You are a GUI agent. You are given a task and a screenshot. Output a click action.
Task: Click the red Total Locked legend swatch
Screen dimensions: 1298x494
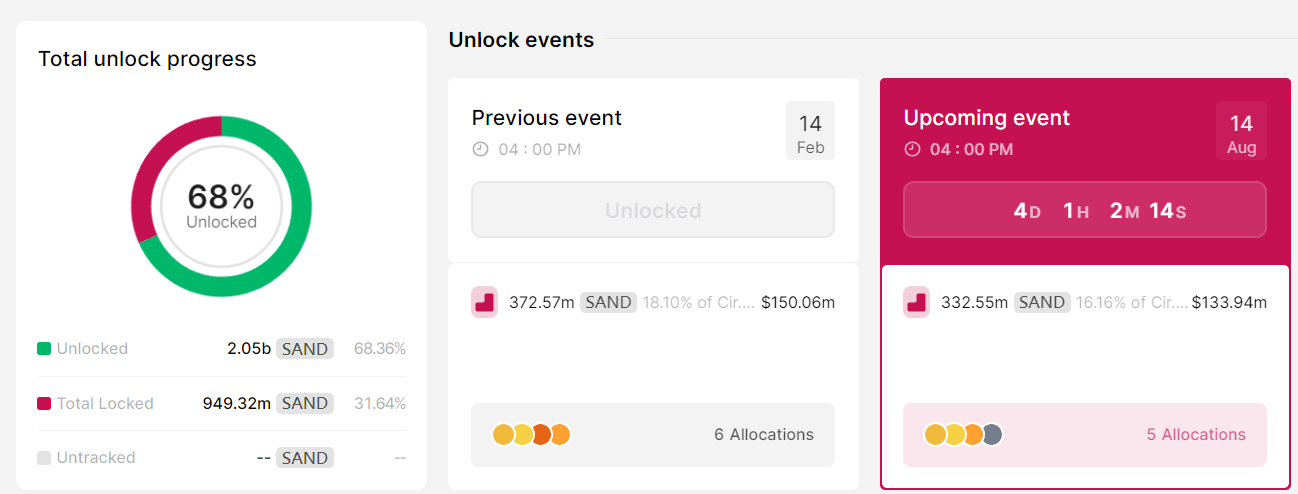pyautogui.click(x=44, y=404)
